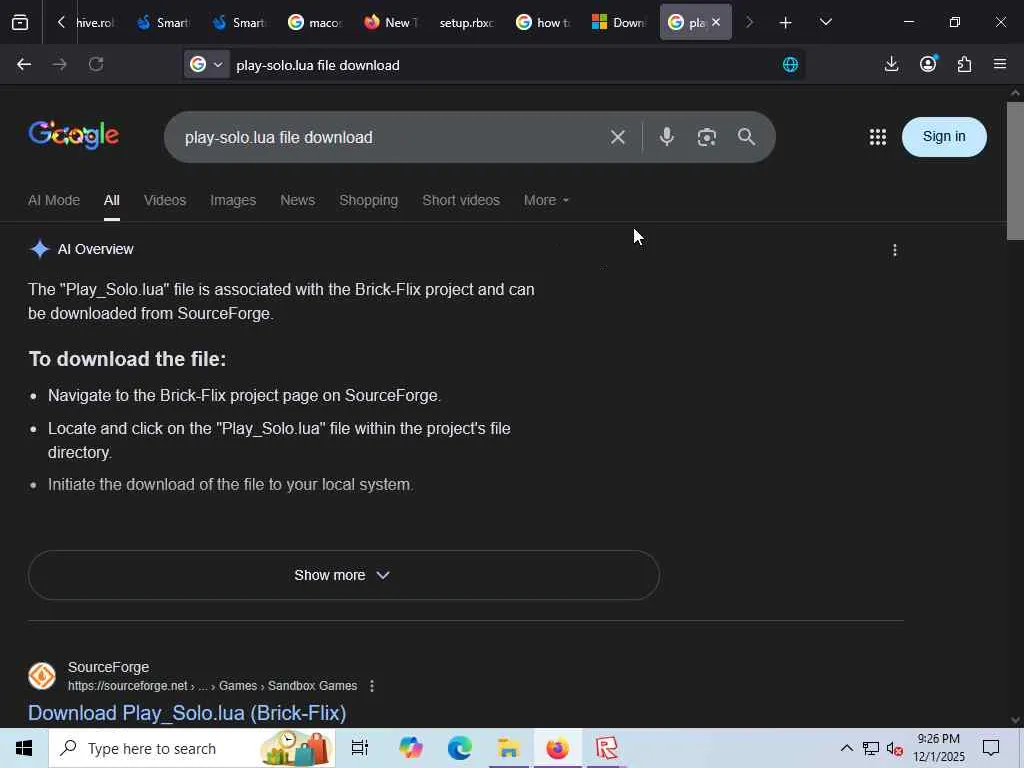Open the Videos results tab
Screen dimensions: 1024x768
click(x=165, y=200)
